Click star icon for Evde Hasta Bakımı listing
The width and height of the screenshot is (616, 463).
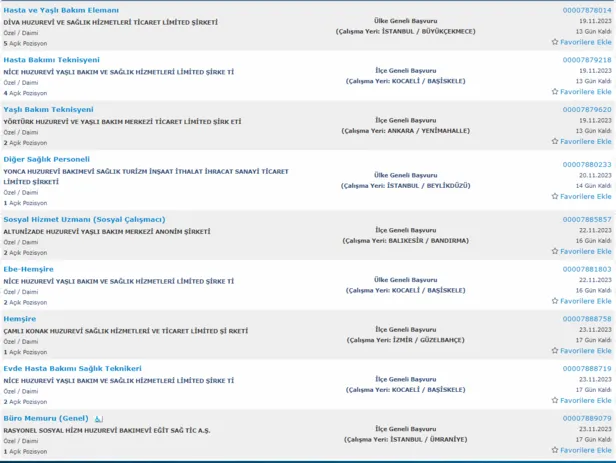click(556, 401)
